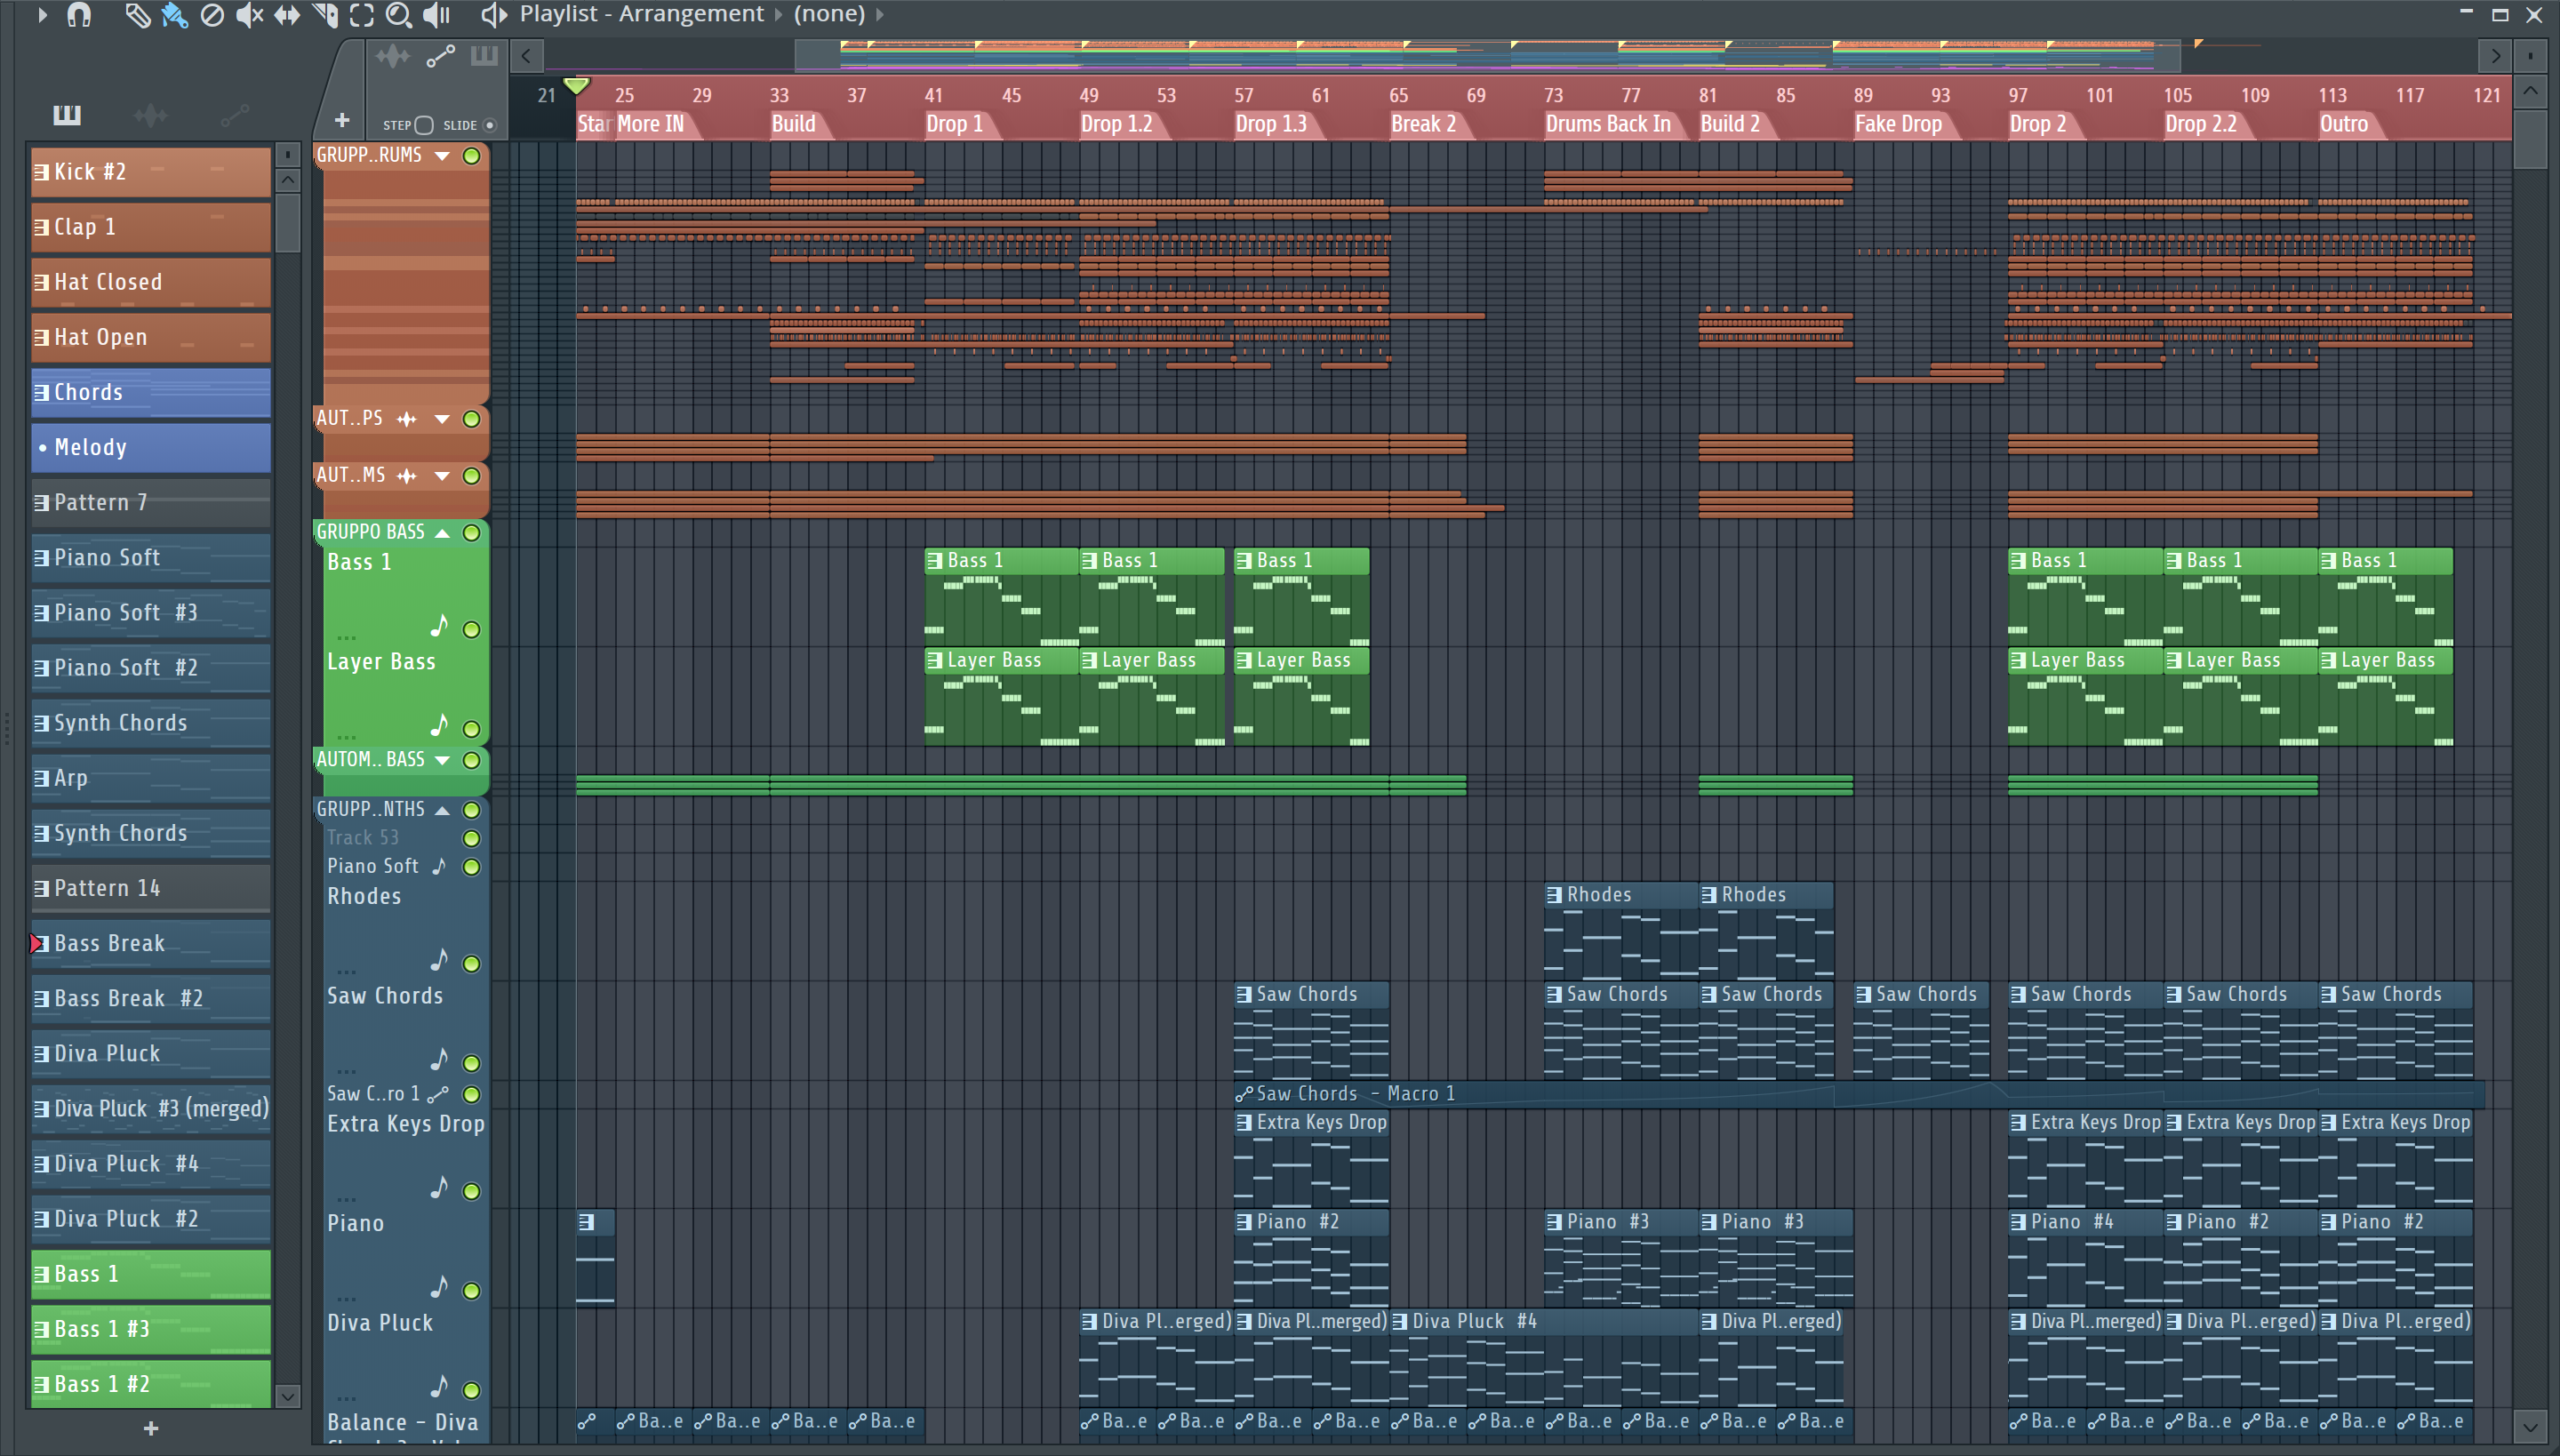Add new pattern with bottom plus

point(151,1428)
